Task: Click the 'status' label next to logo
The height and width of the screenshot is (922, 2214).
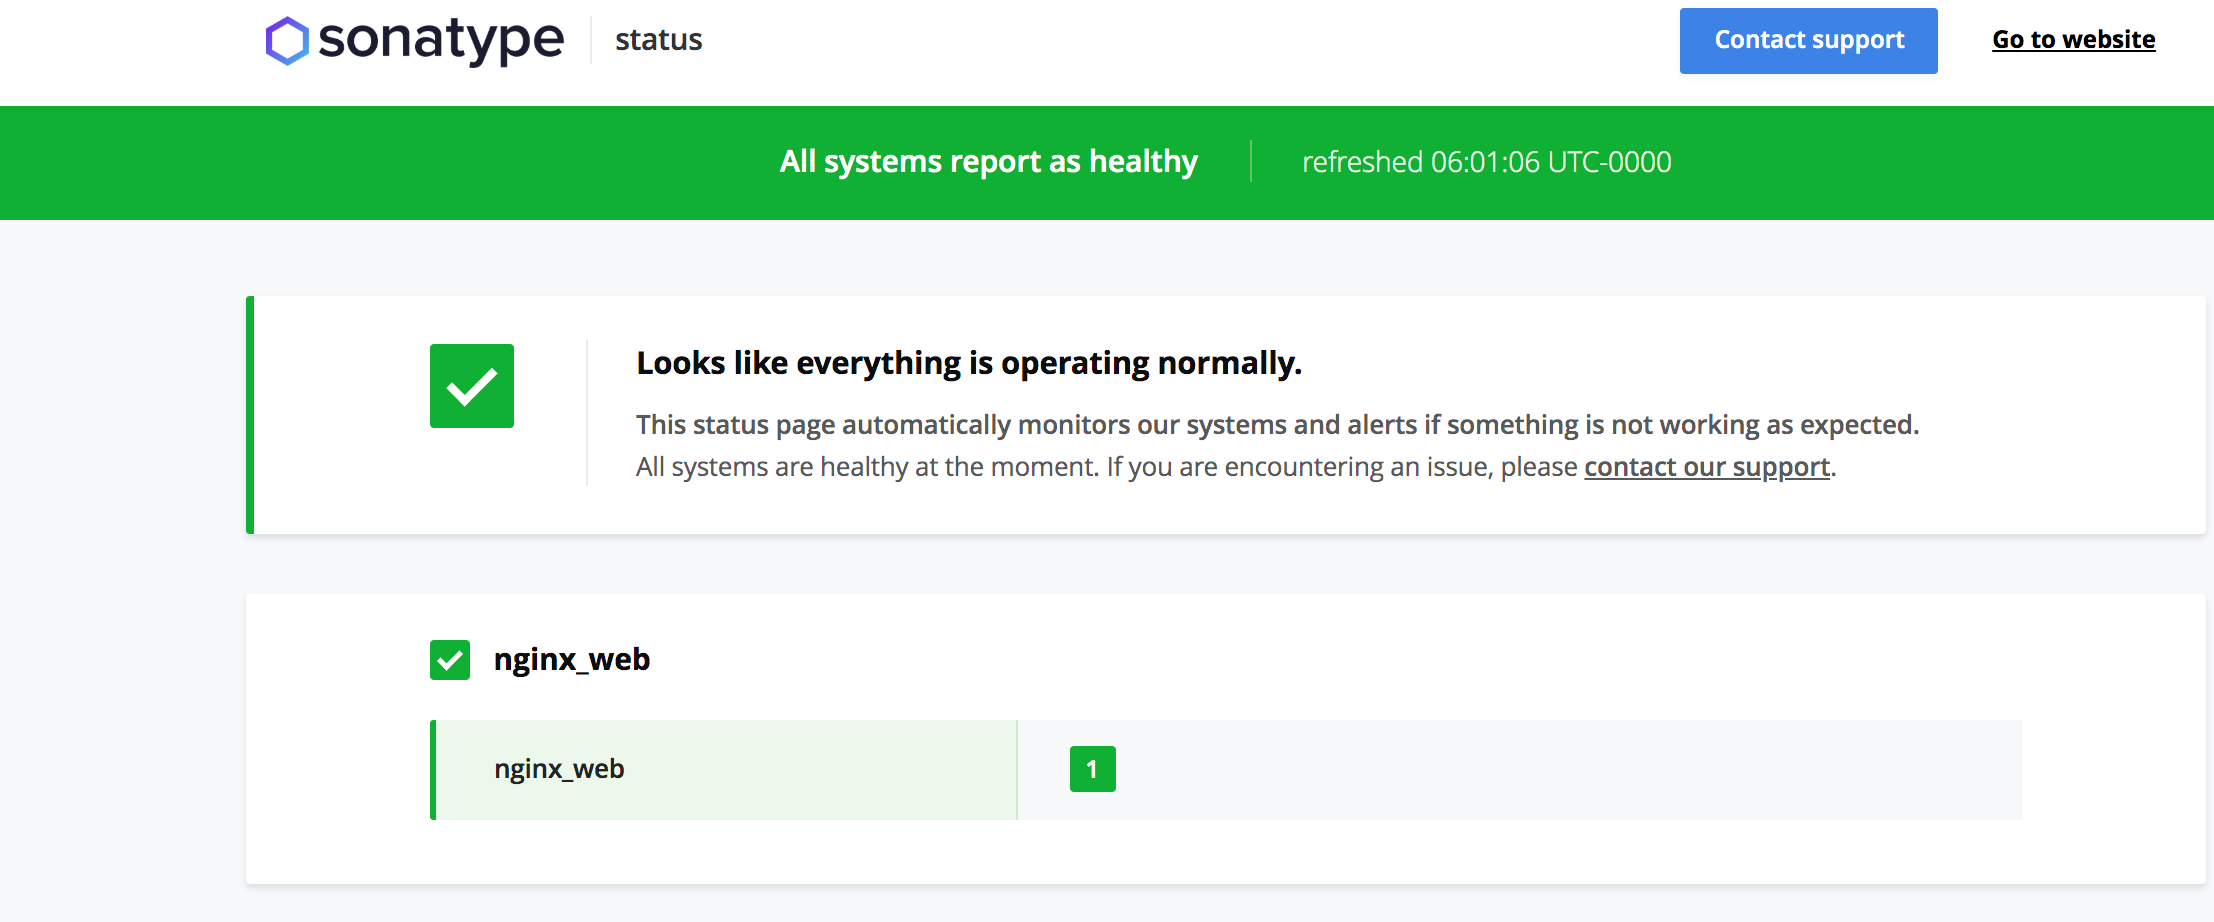Action: coord(659,40)
